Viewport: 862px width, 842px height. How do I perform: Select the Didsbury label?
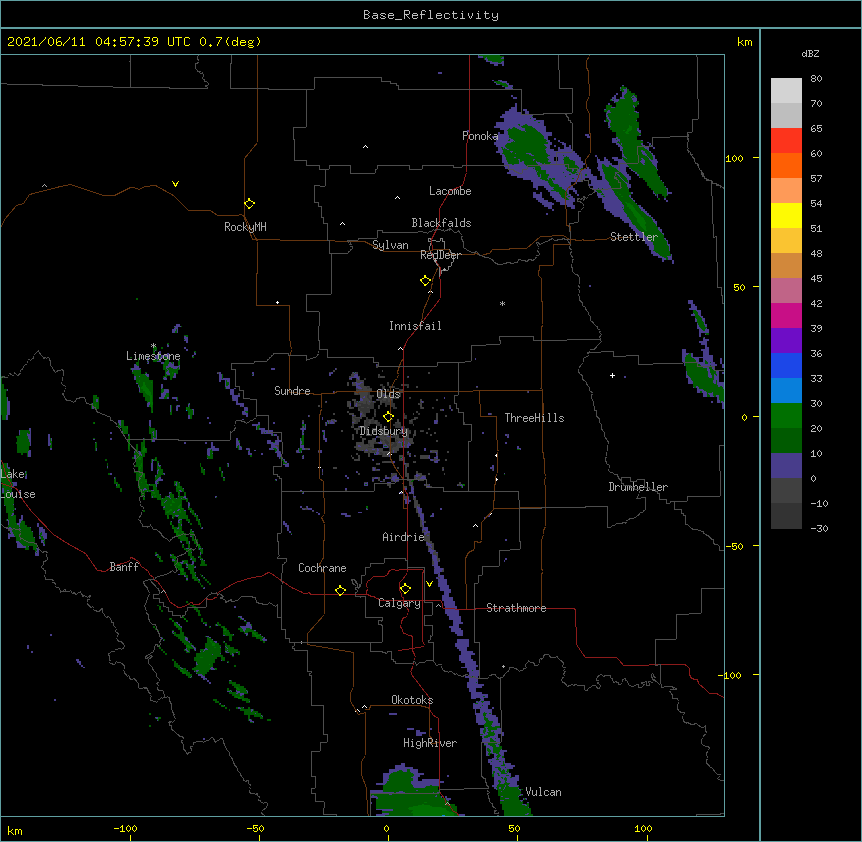tap(384, 431)
